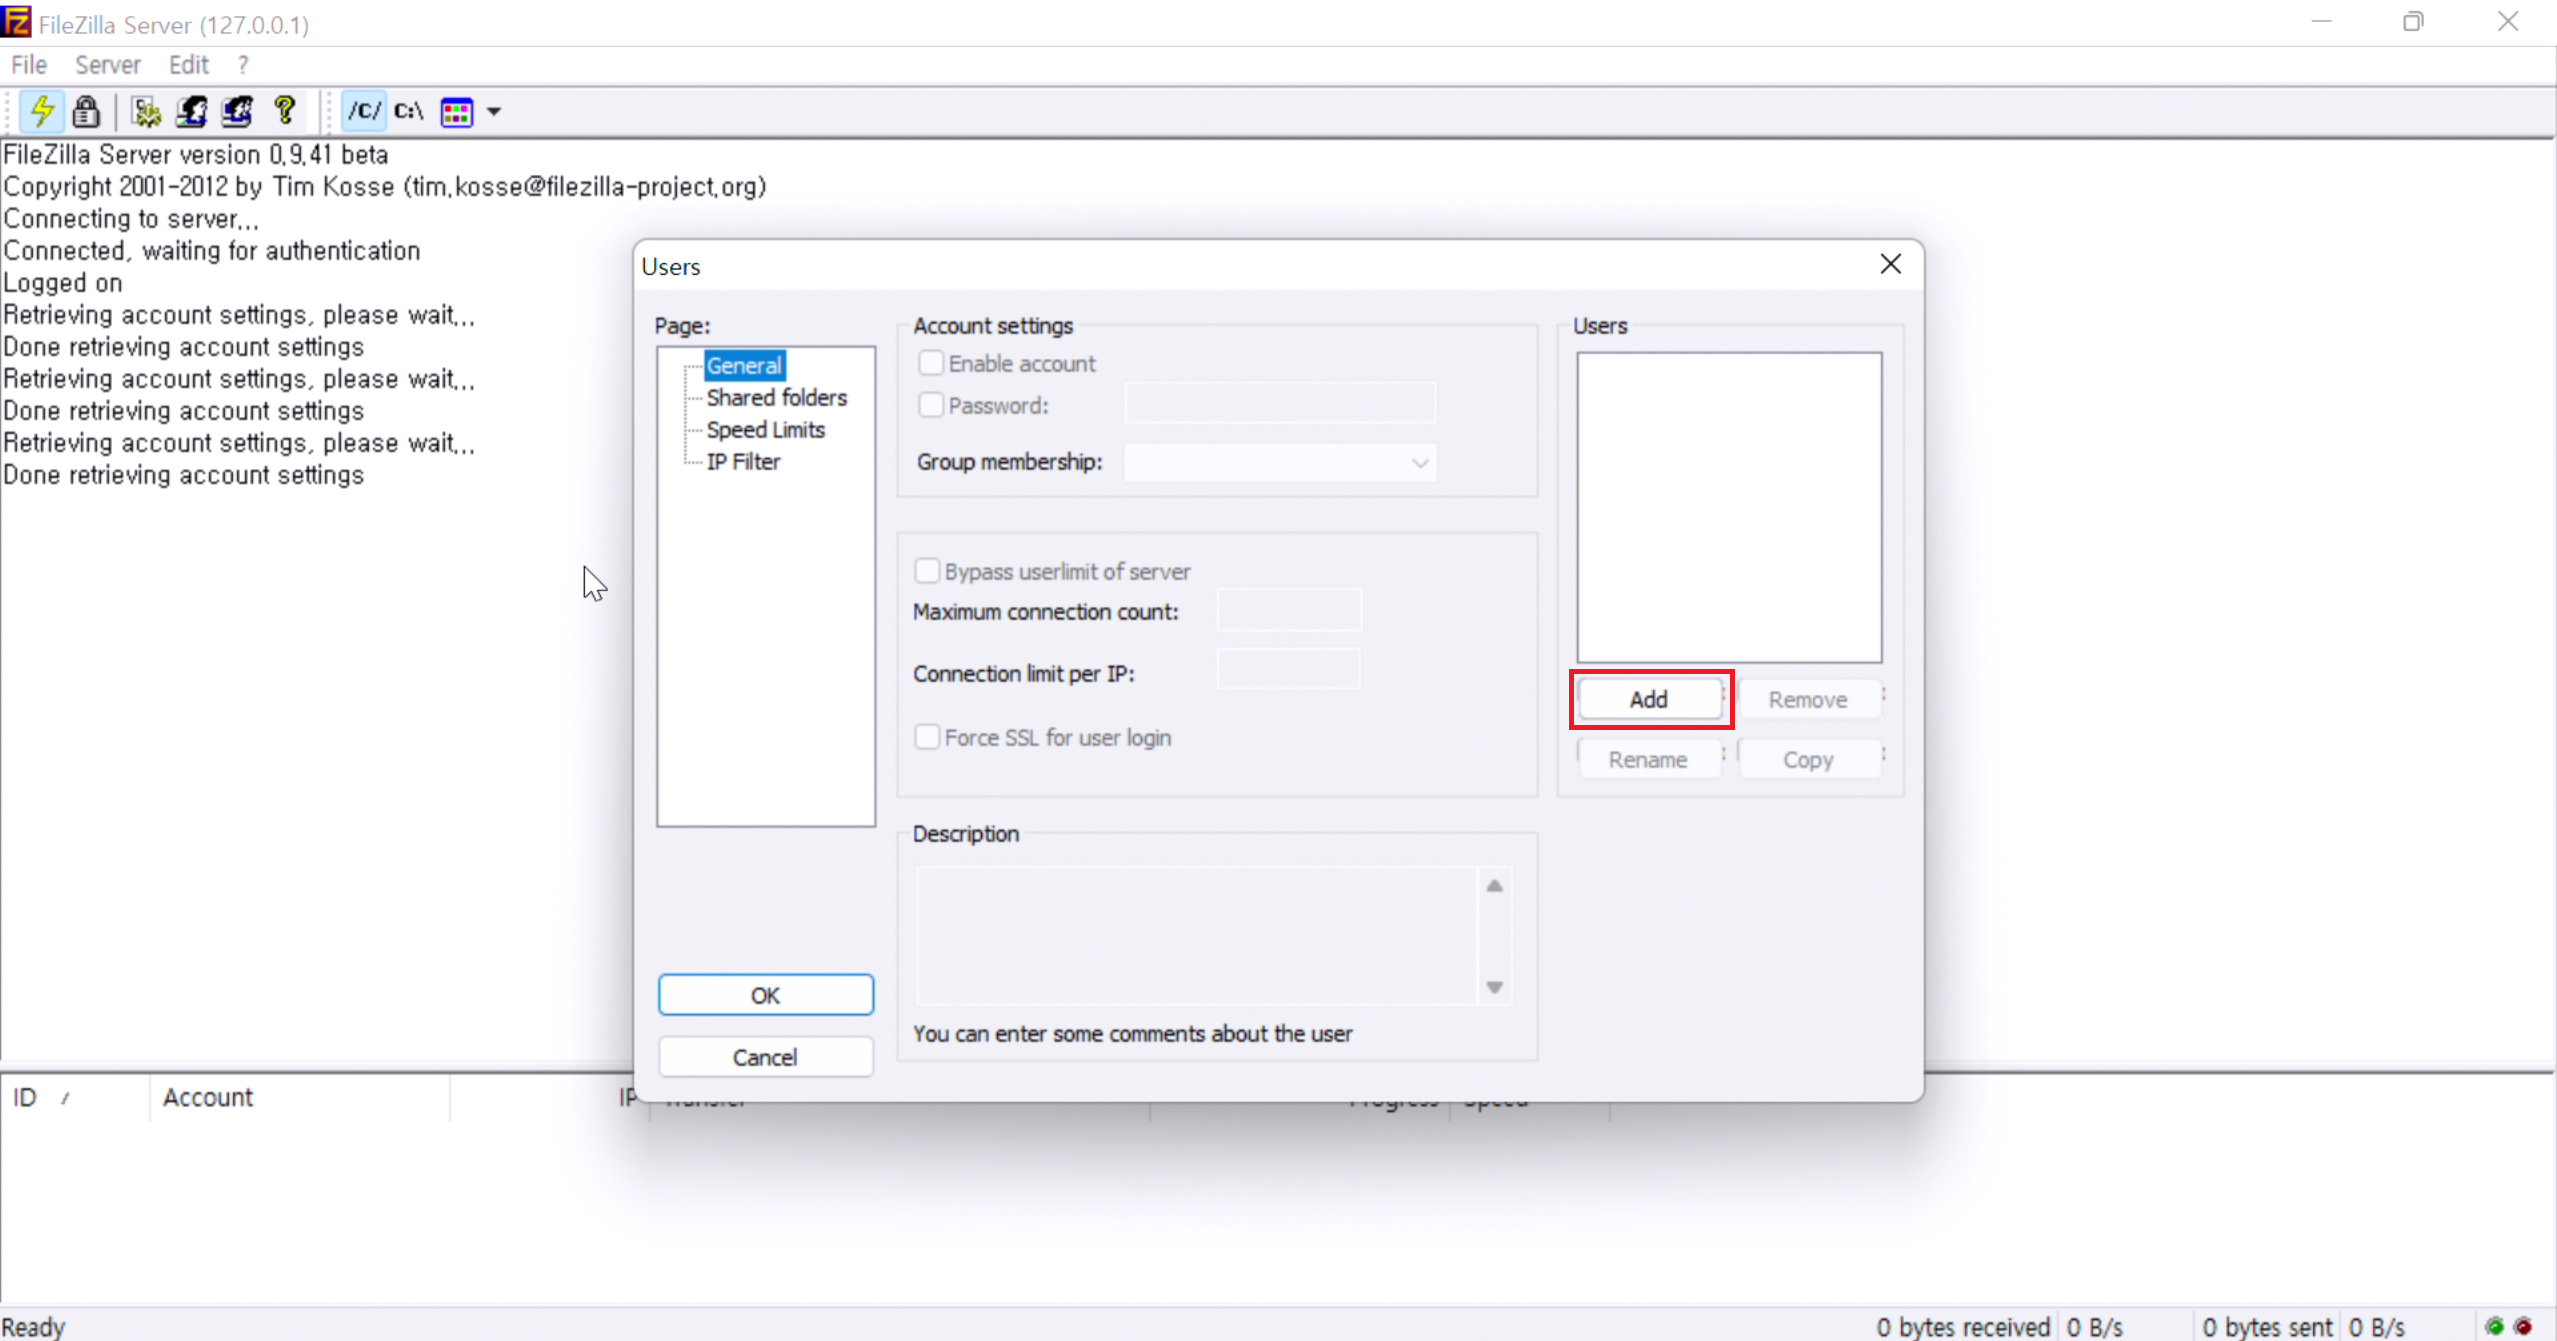Click the single user accounts icon
This screenshot has height=1341, width=2557.
tap(191, 111)
